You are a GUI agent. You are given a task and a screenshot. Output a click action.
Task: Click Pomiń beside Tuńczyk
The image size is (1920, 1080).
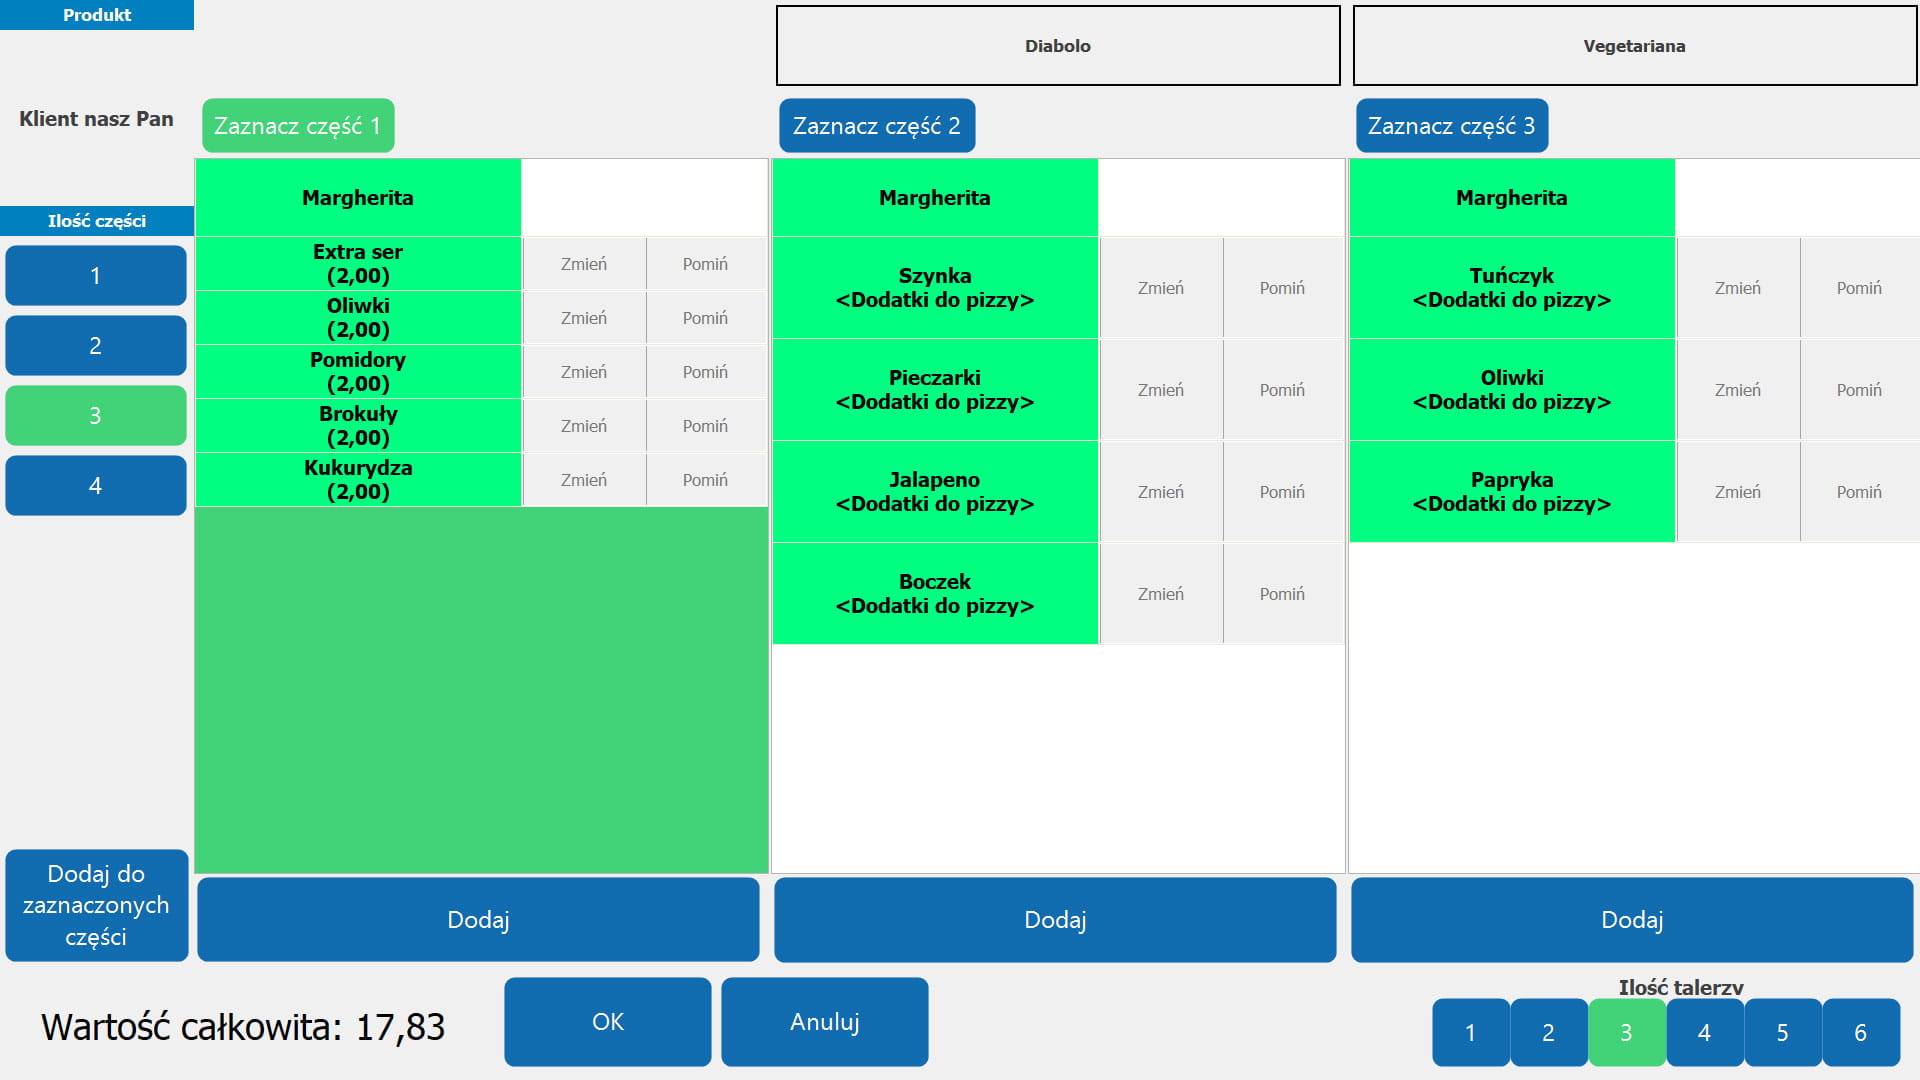(1858, 288)
